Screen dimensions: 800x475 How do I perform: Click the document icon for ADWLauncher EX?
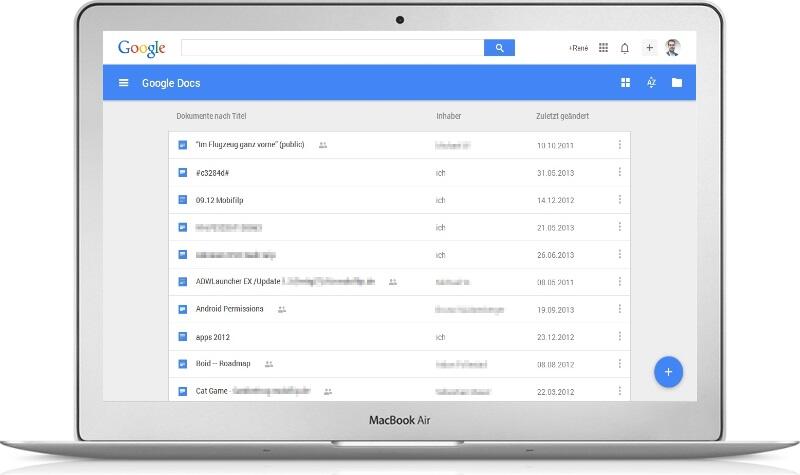(x=183, y=282)
